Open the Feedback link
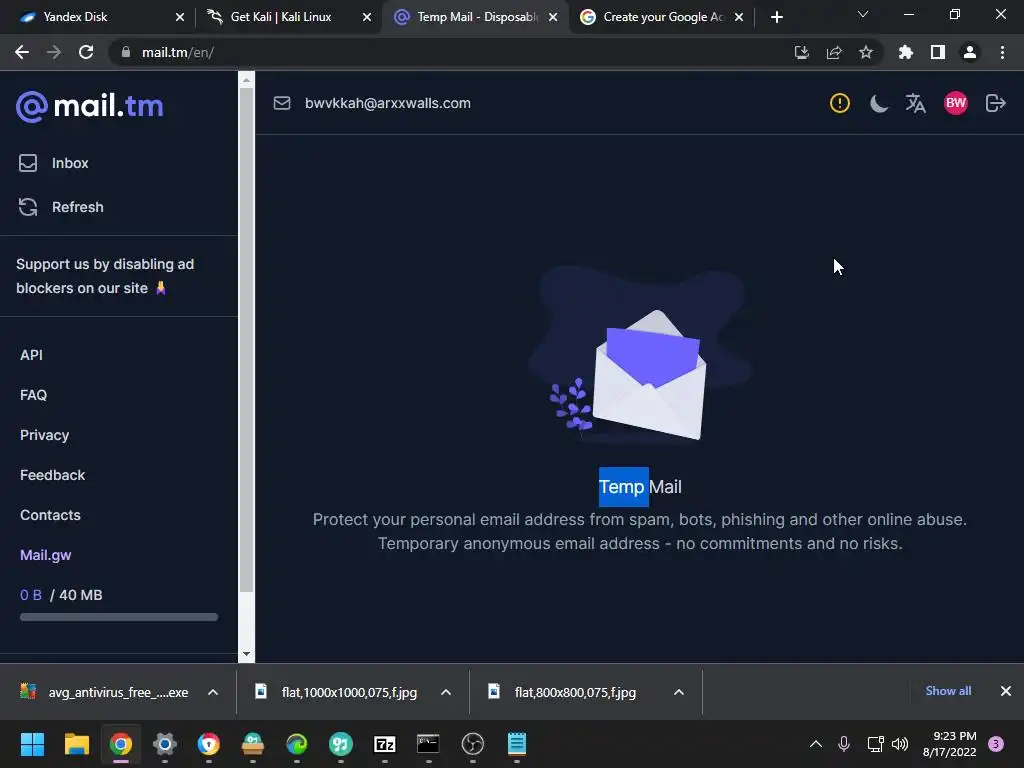Viewport: 1024px width, 768px height. (x=52, y=475)
